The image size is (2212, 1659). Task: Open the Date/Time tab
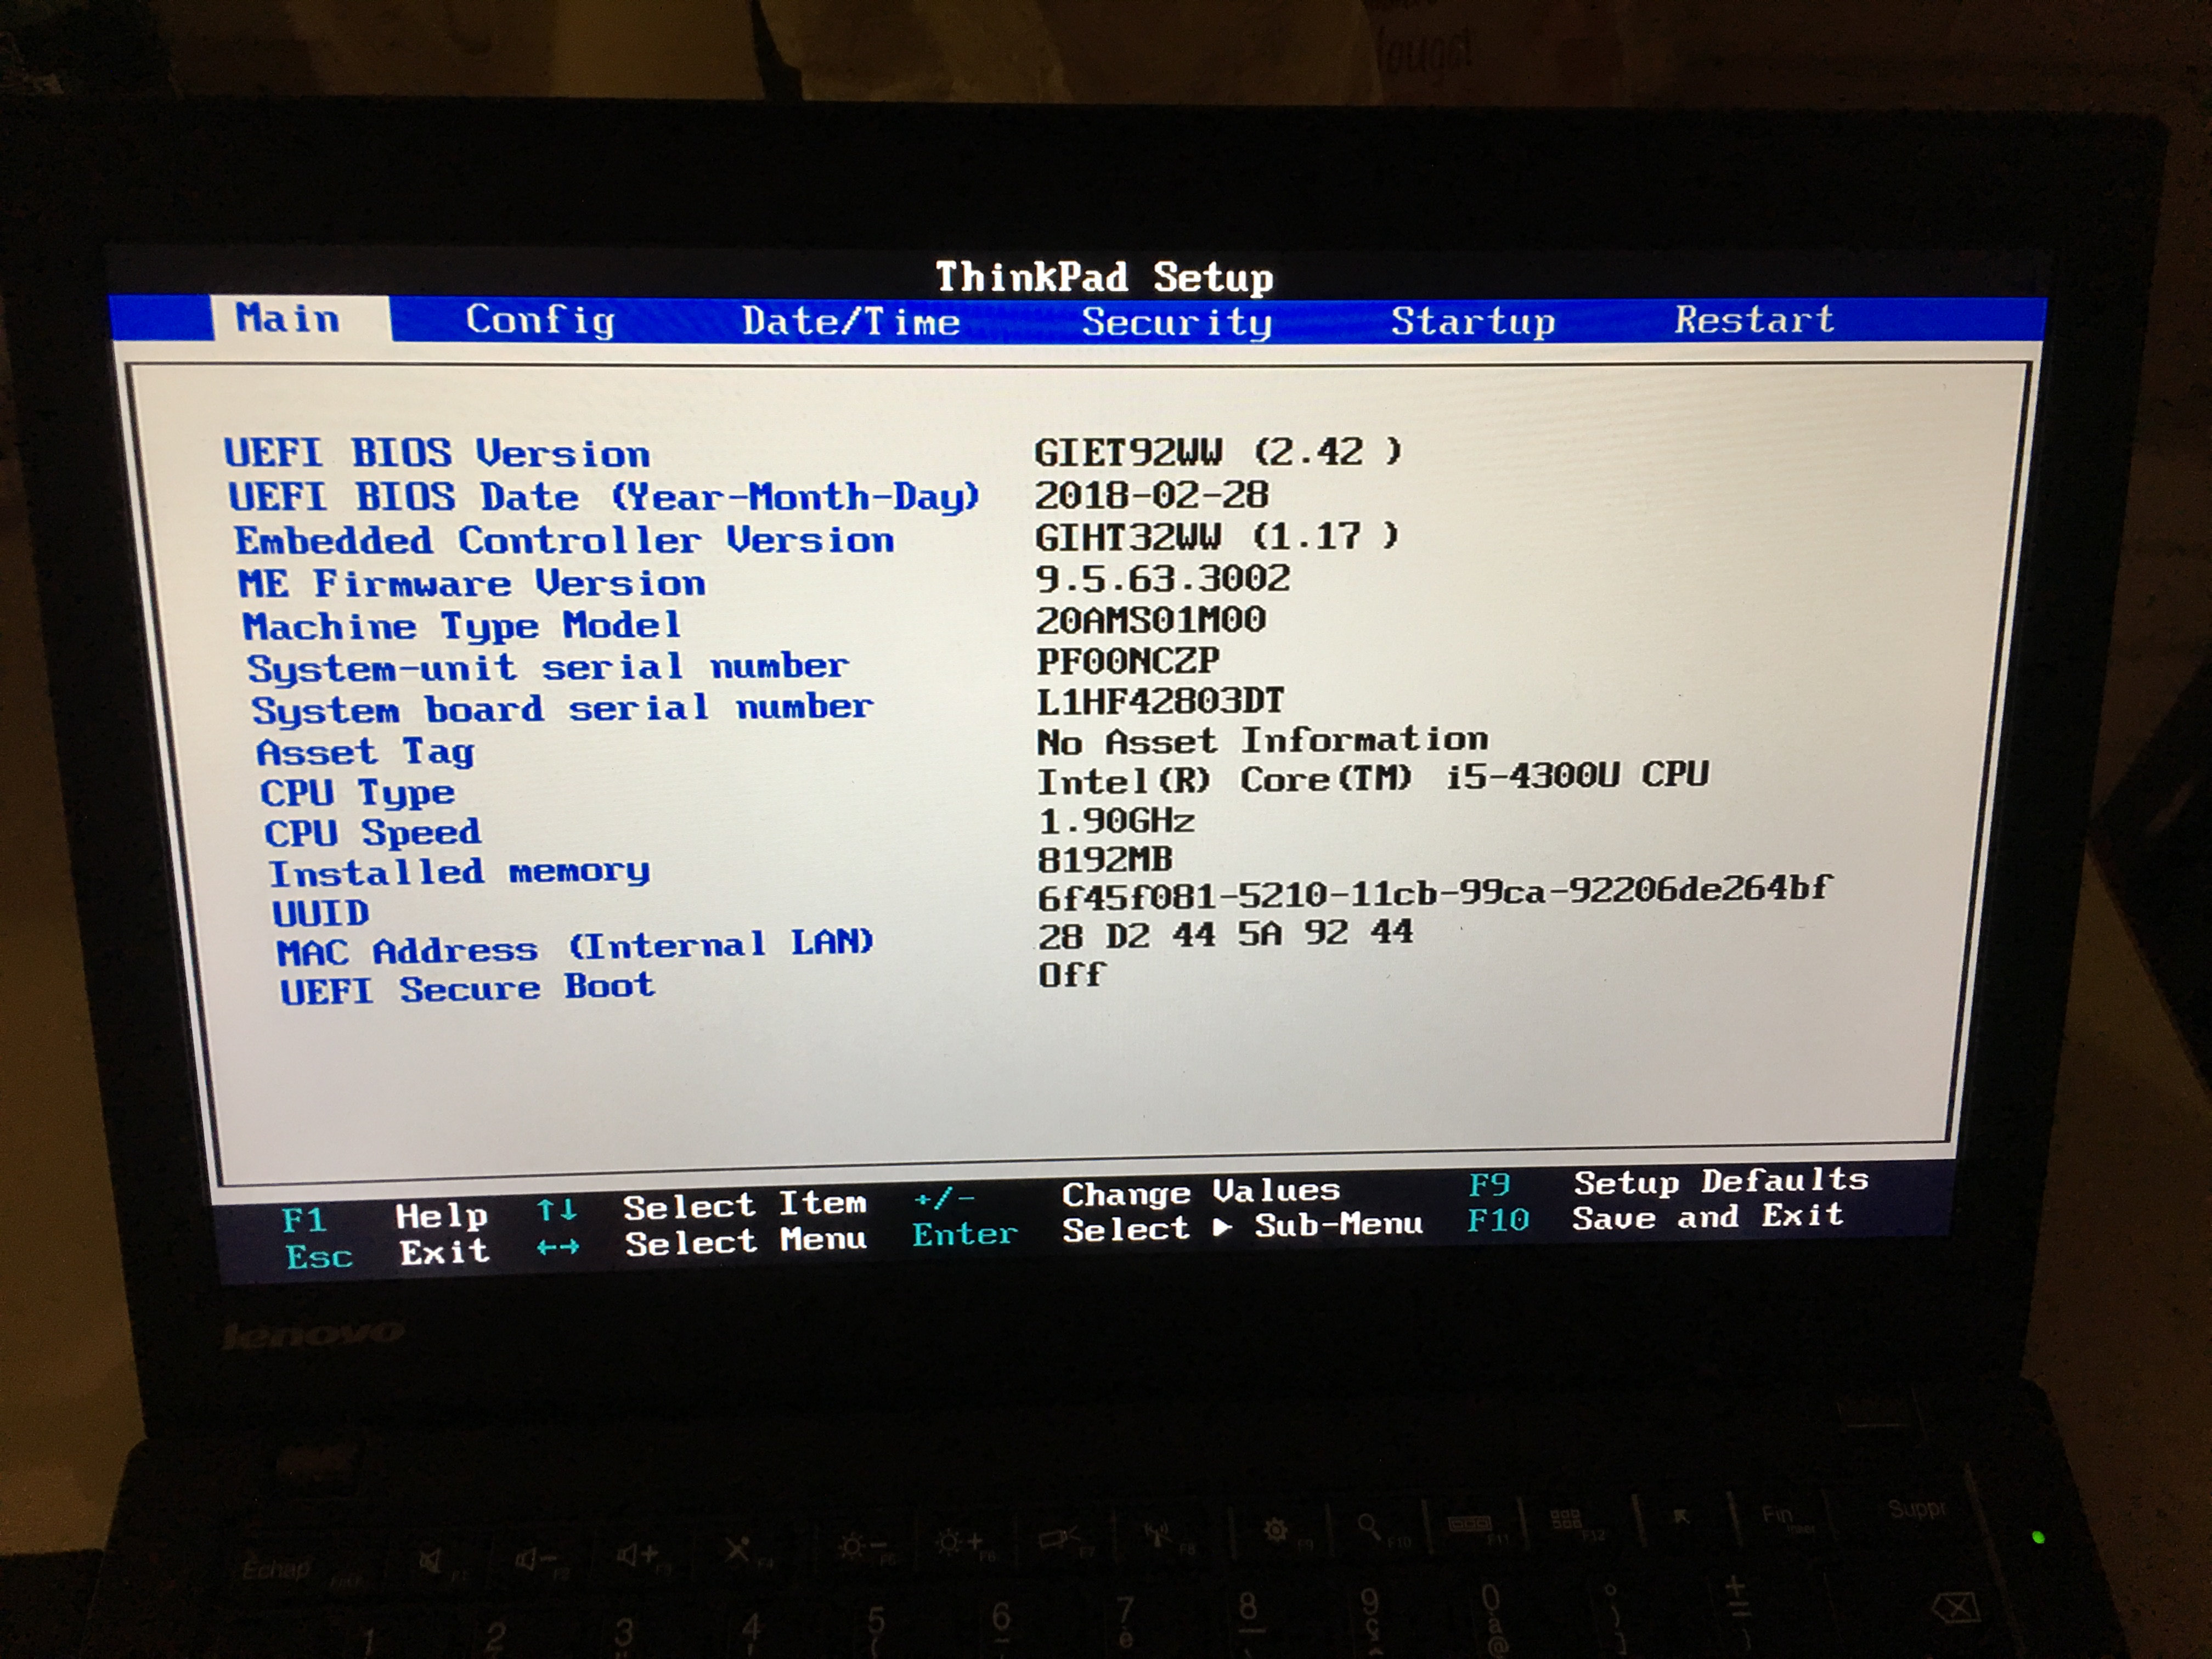pos(850,322)
